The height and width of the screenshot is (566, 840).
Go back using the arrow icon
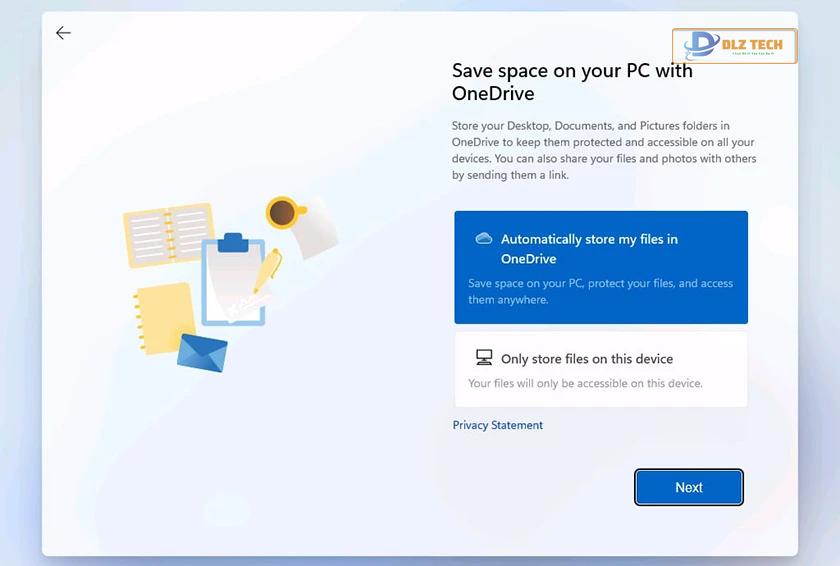coord(63,33)
